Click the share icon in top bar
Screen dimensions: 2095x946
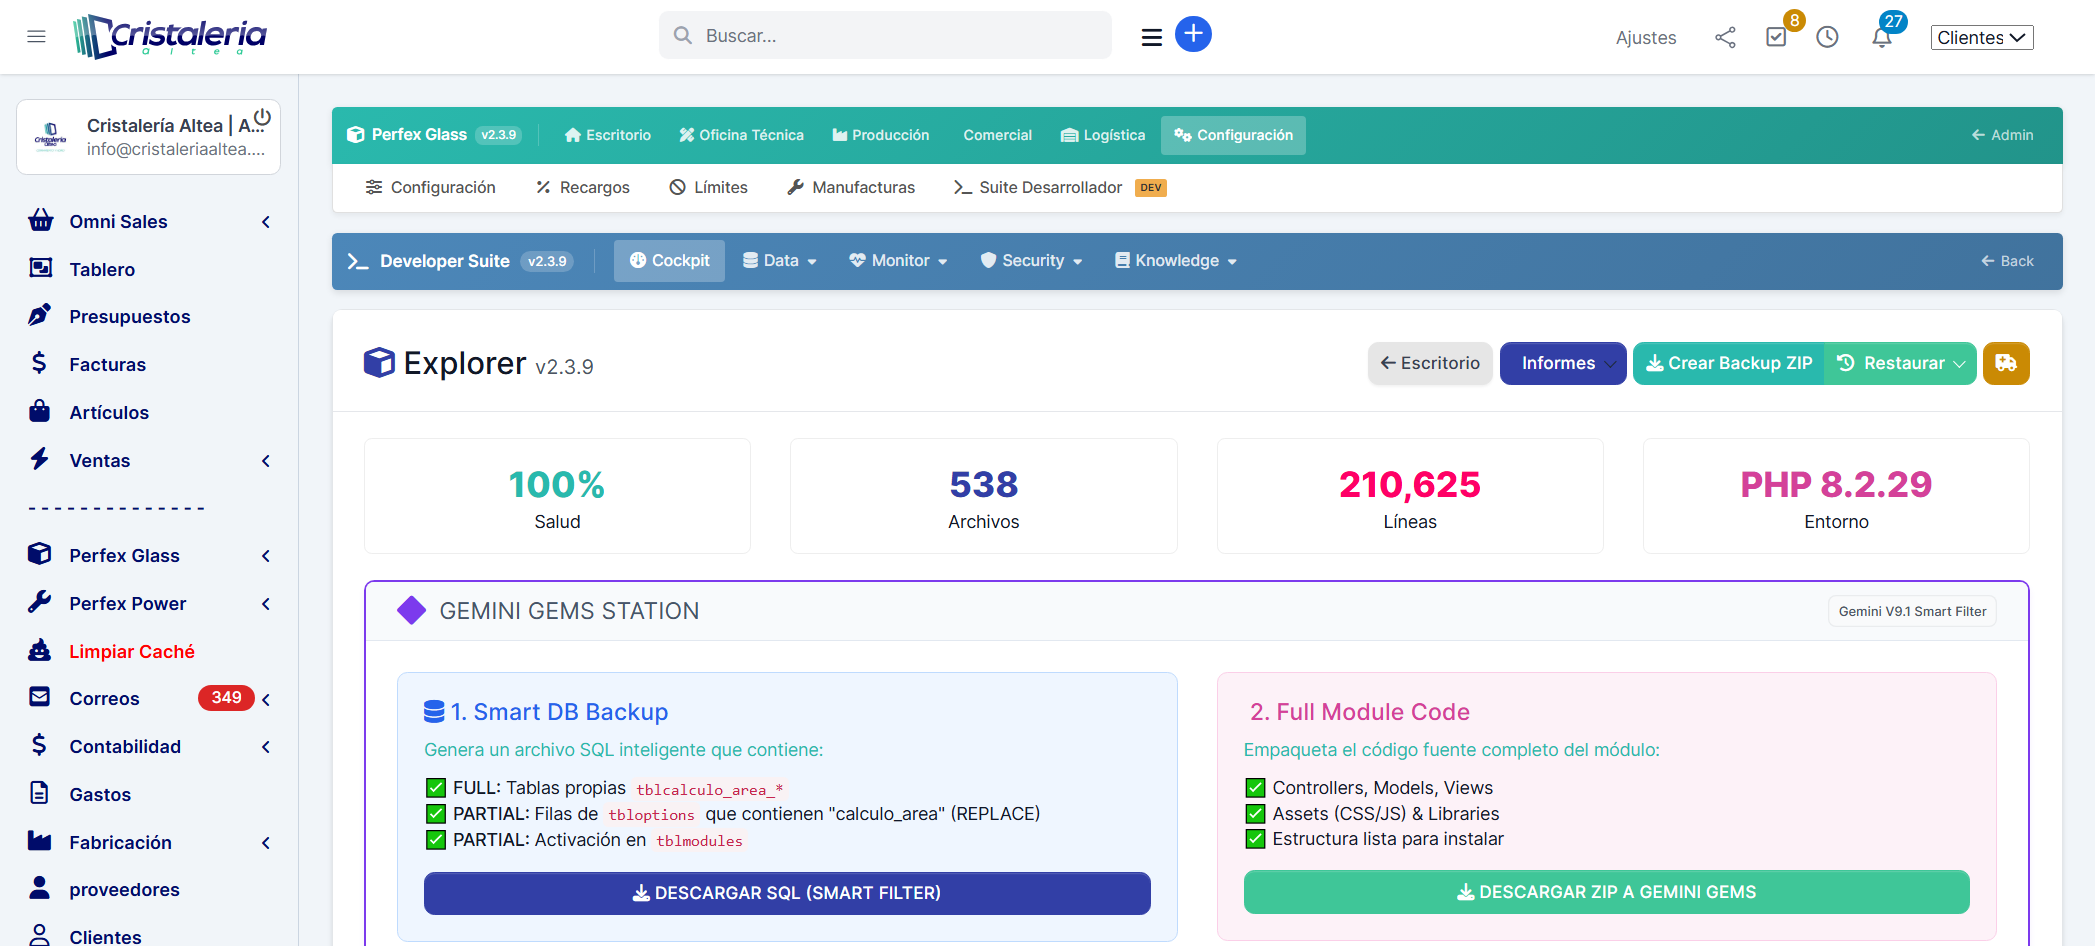click(1725, 38)
